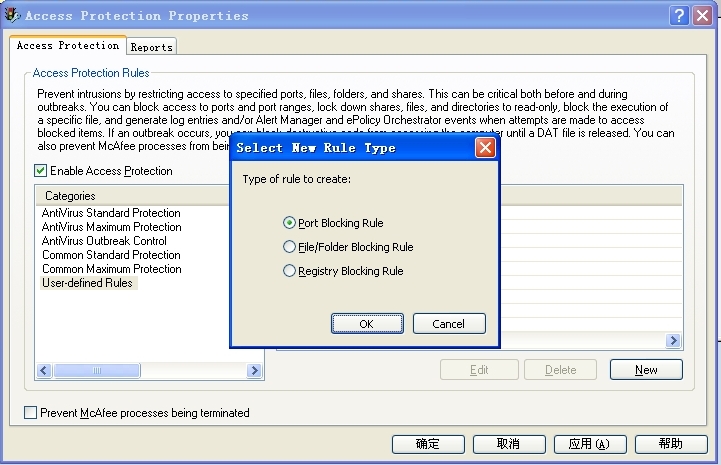Click the 取消 button
Screen dimensions: 721x465
click(509, 444)
